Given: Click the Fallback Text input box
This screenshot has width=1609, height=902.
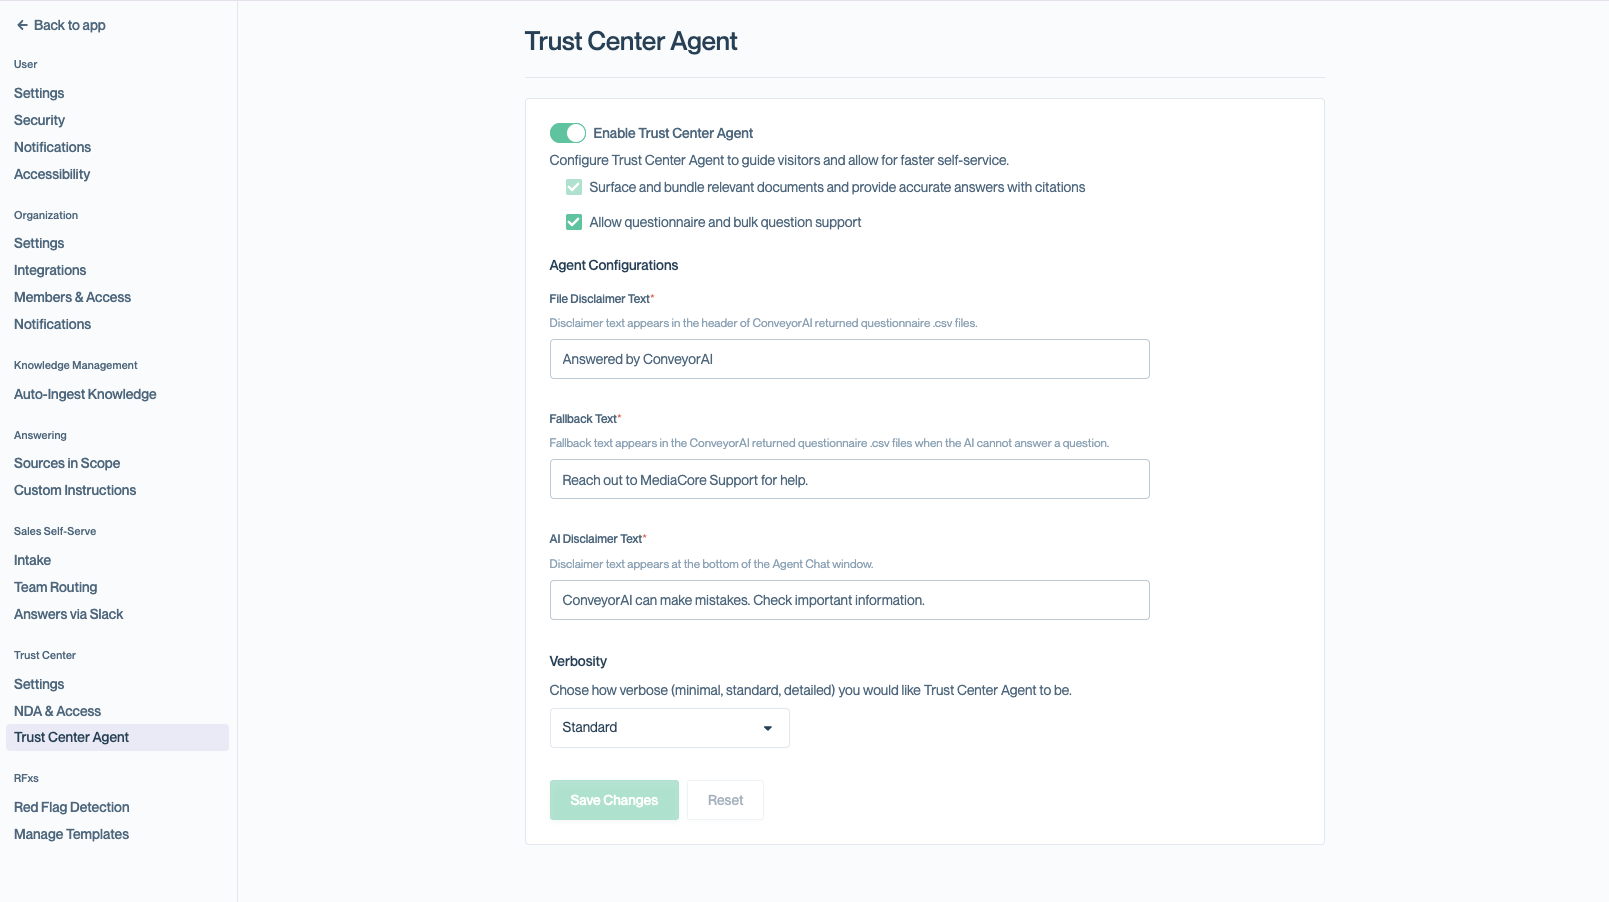Looking at the screenshot, I should point(849,479).
